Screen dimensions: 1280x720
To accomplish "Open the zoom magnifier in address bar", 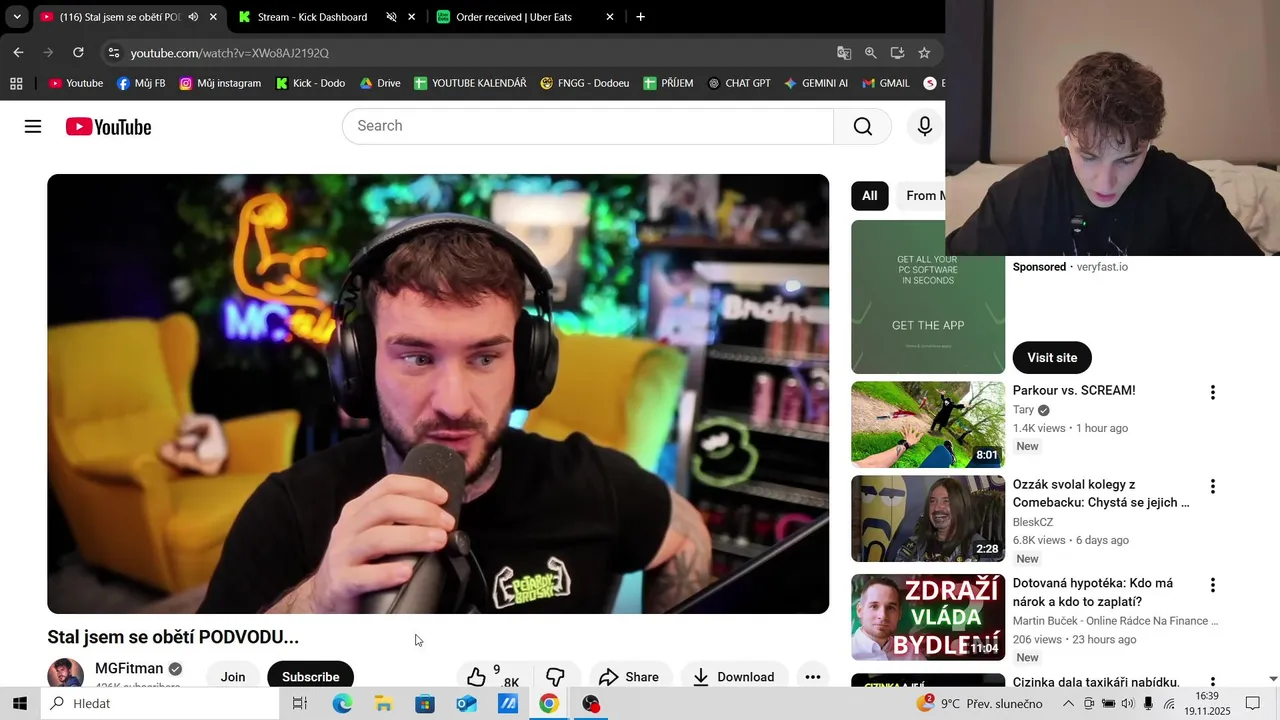I will (871, 53).
